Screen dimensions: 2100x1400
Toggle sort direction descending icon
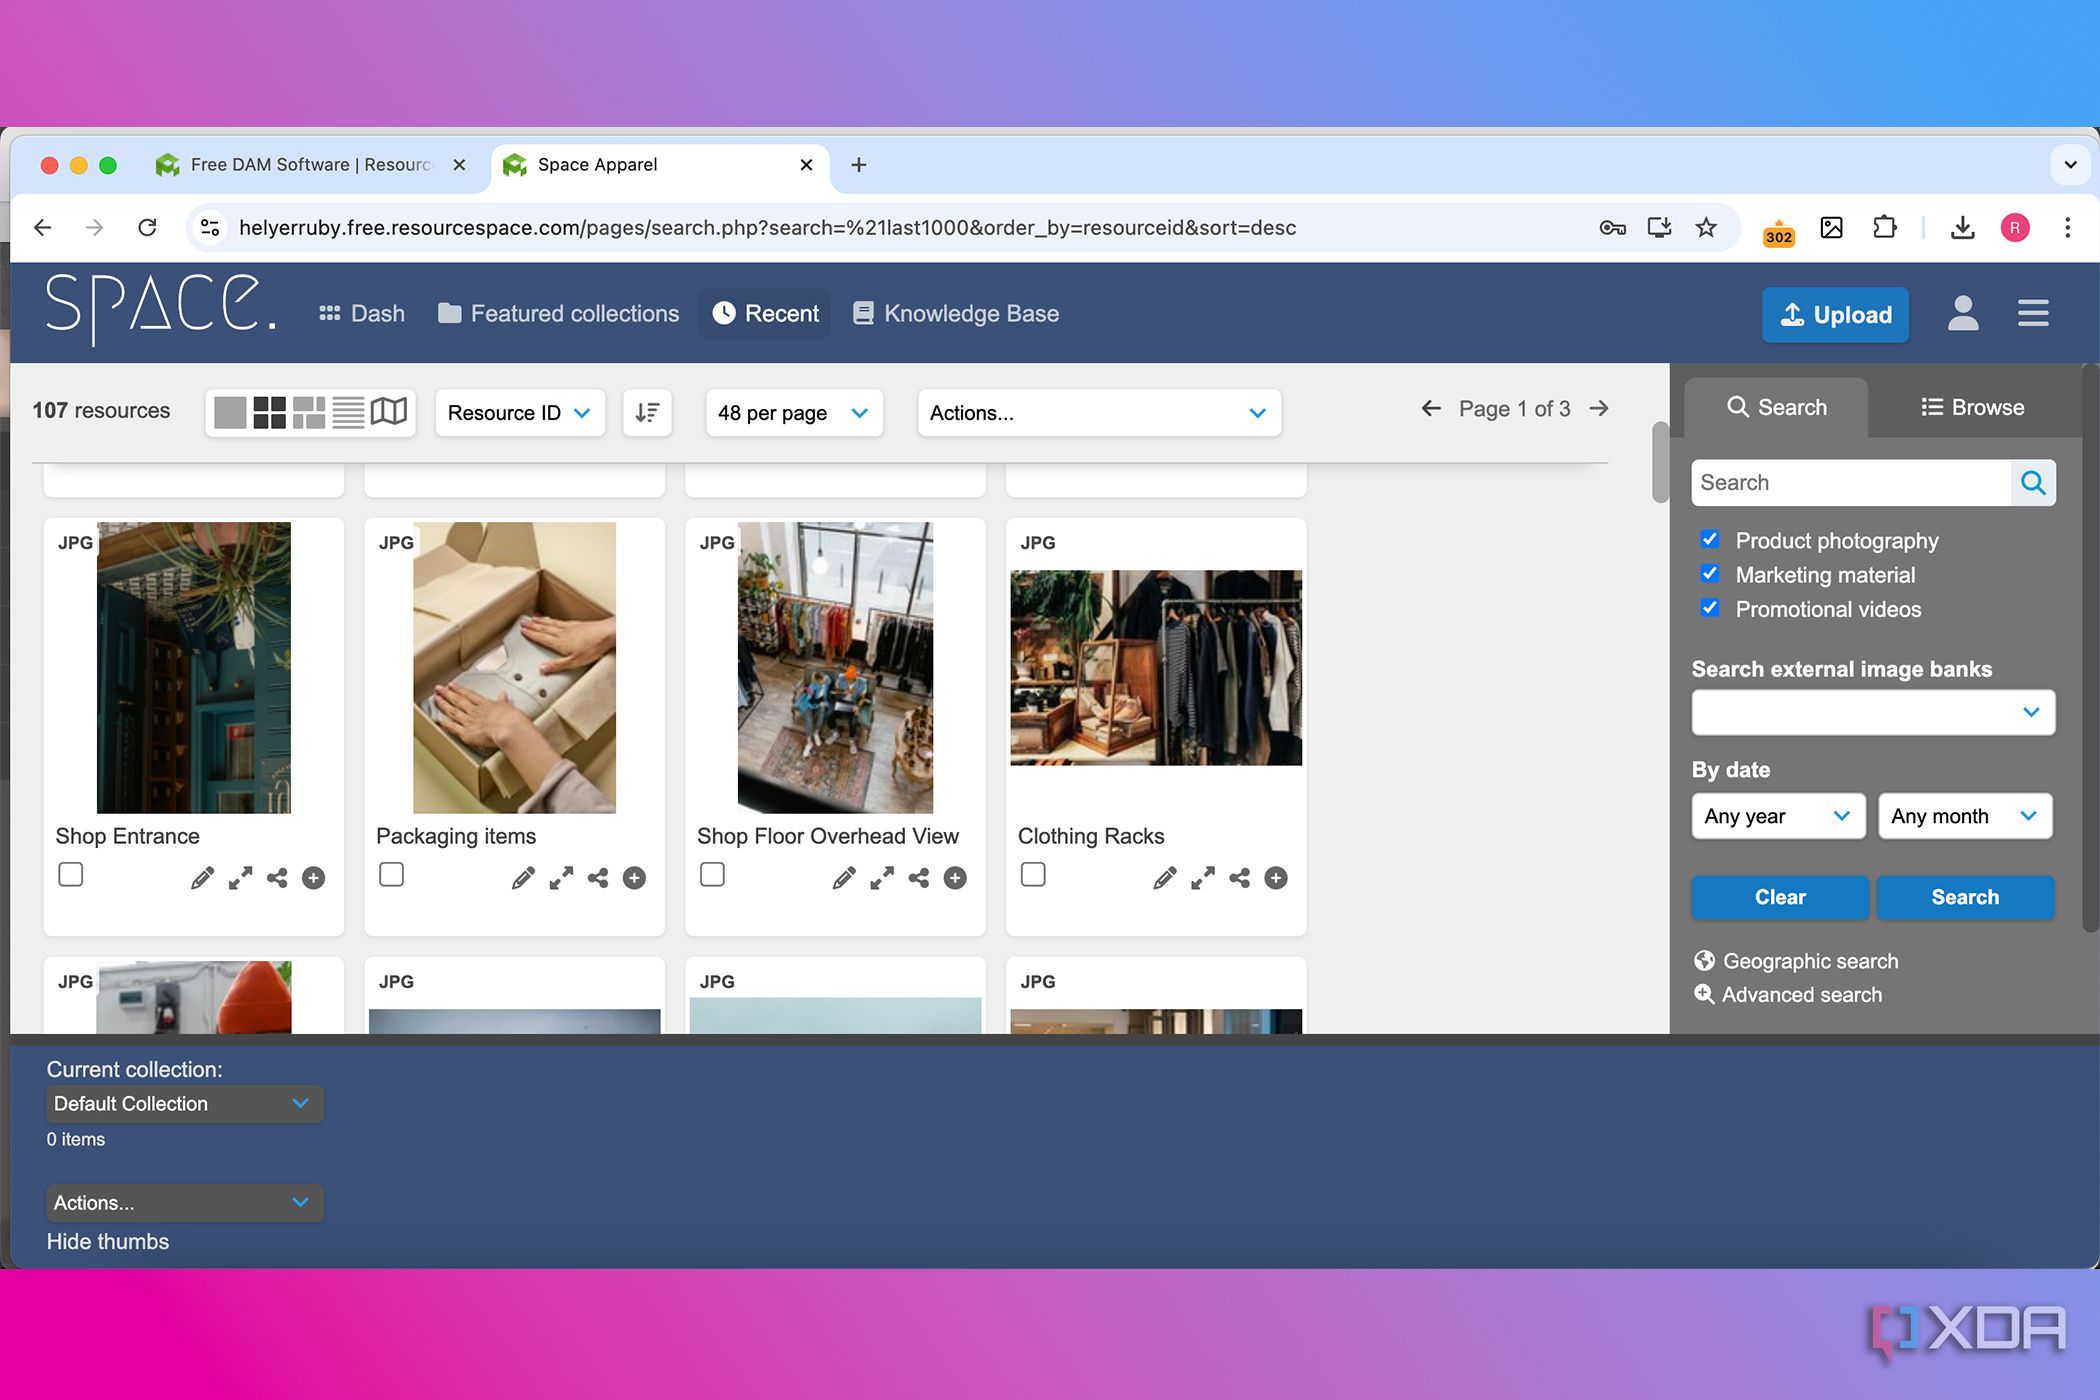647,412
